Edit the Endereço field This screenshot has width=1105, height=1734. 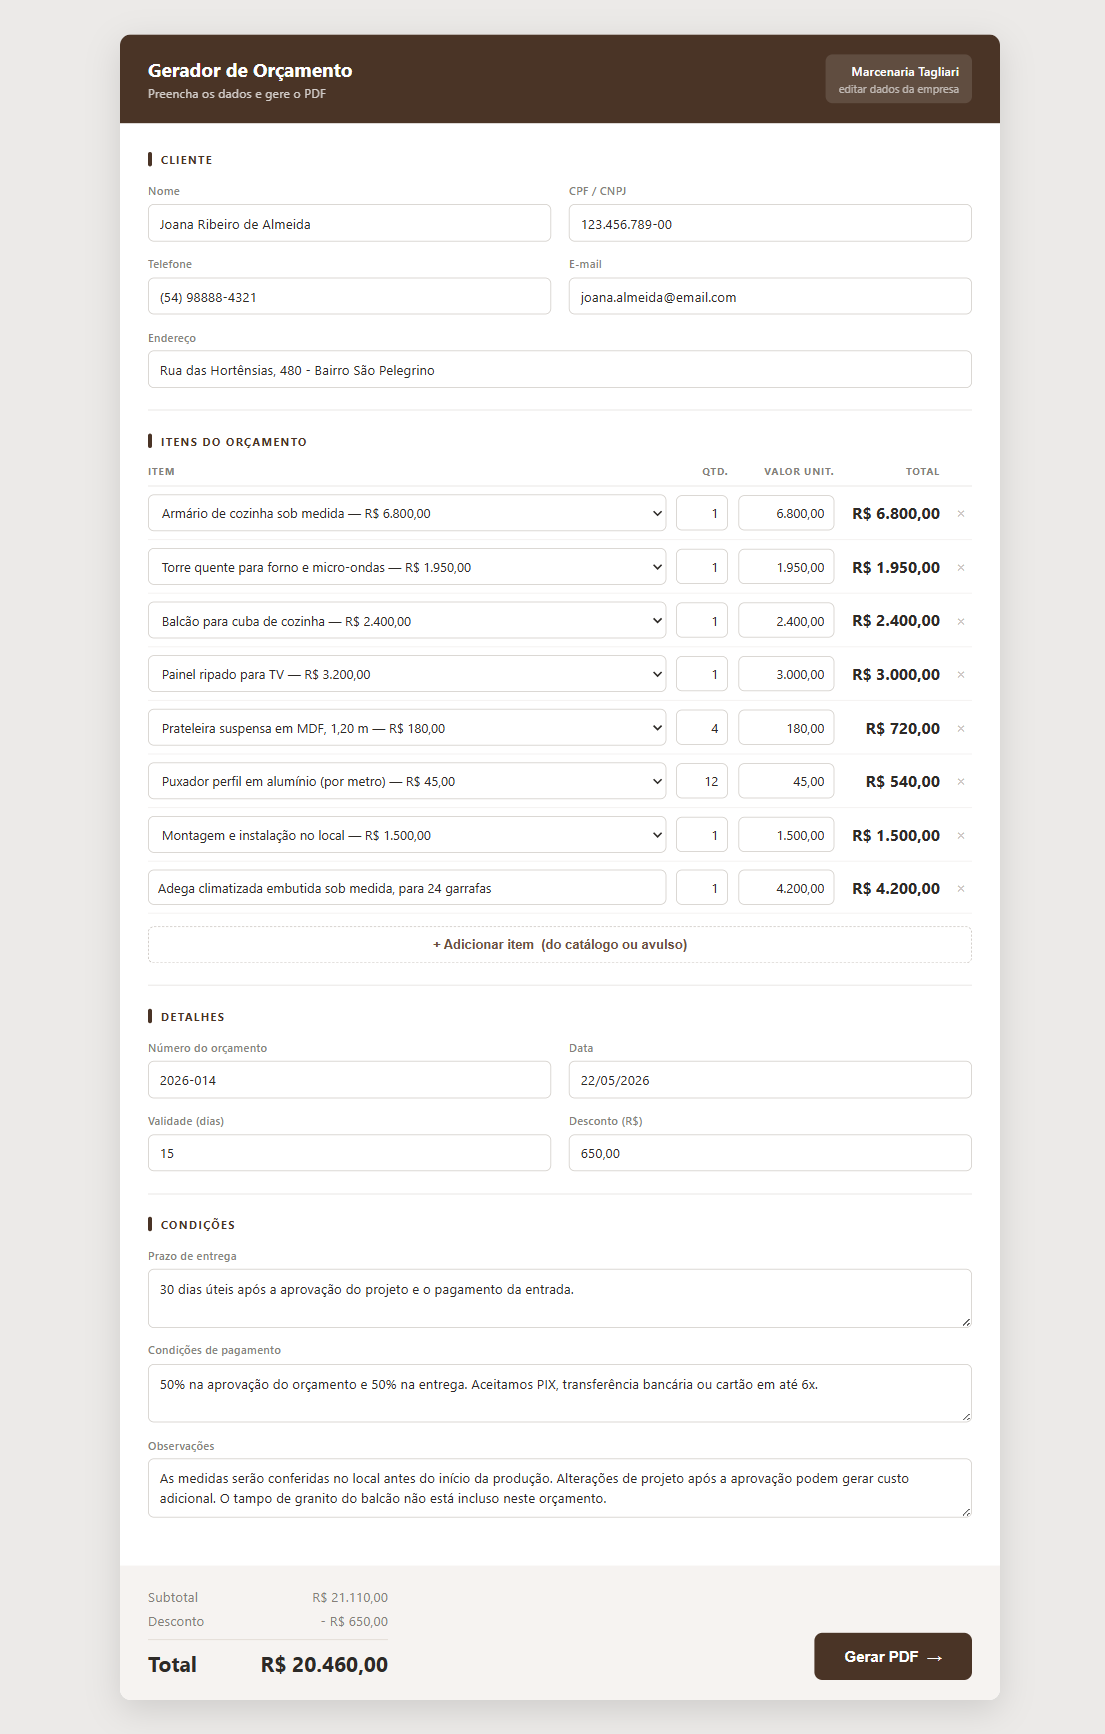(560, 369)
